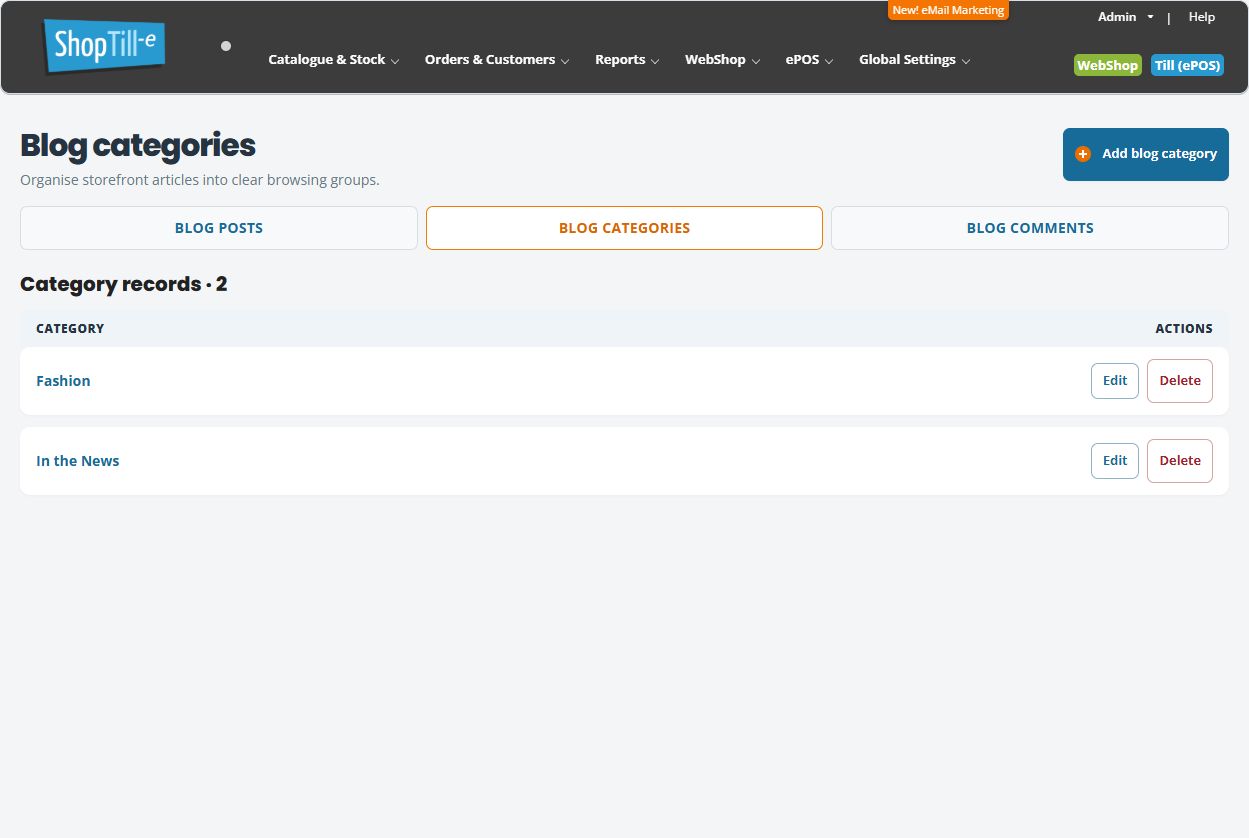Open the In the News category link

(78, 461)
